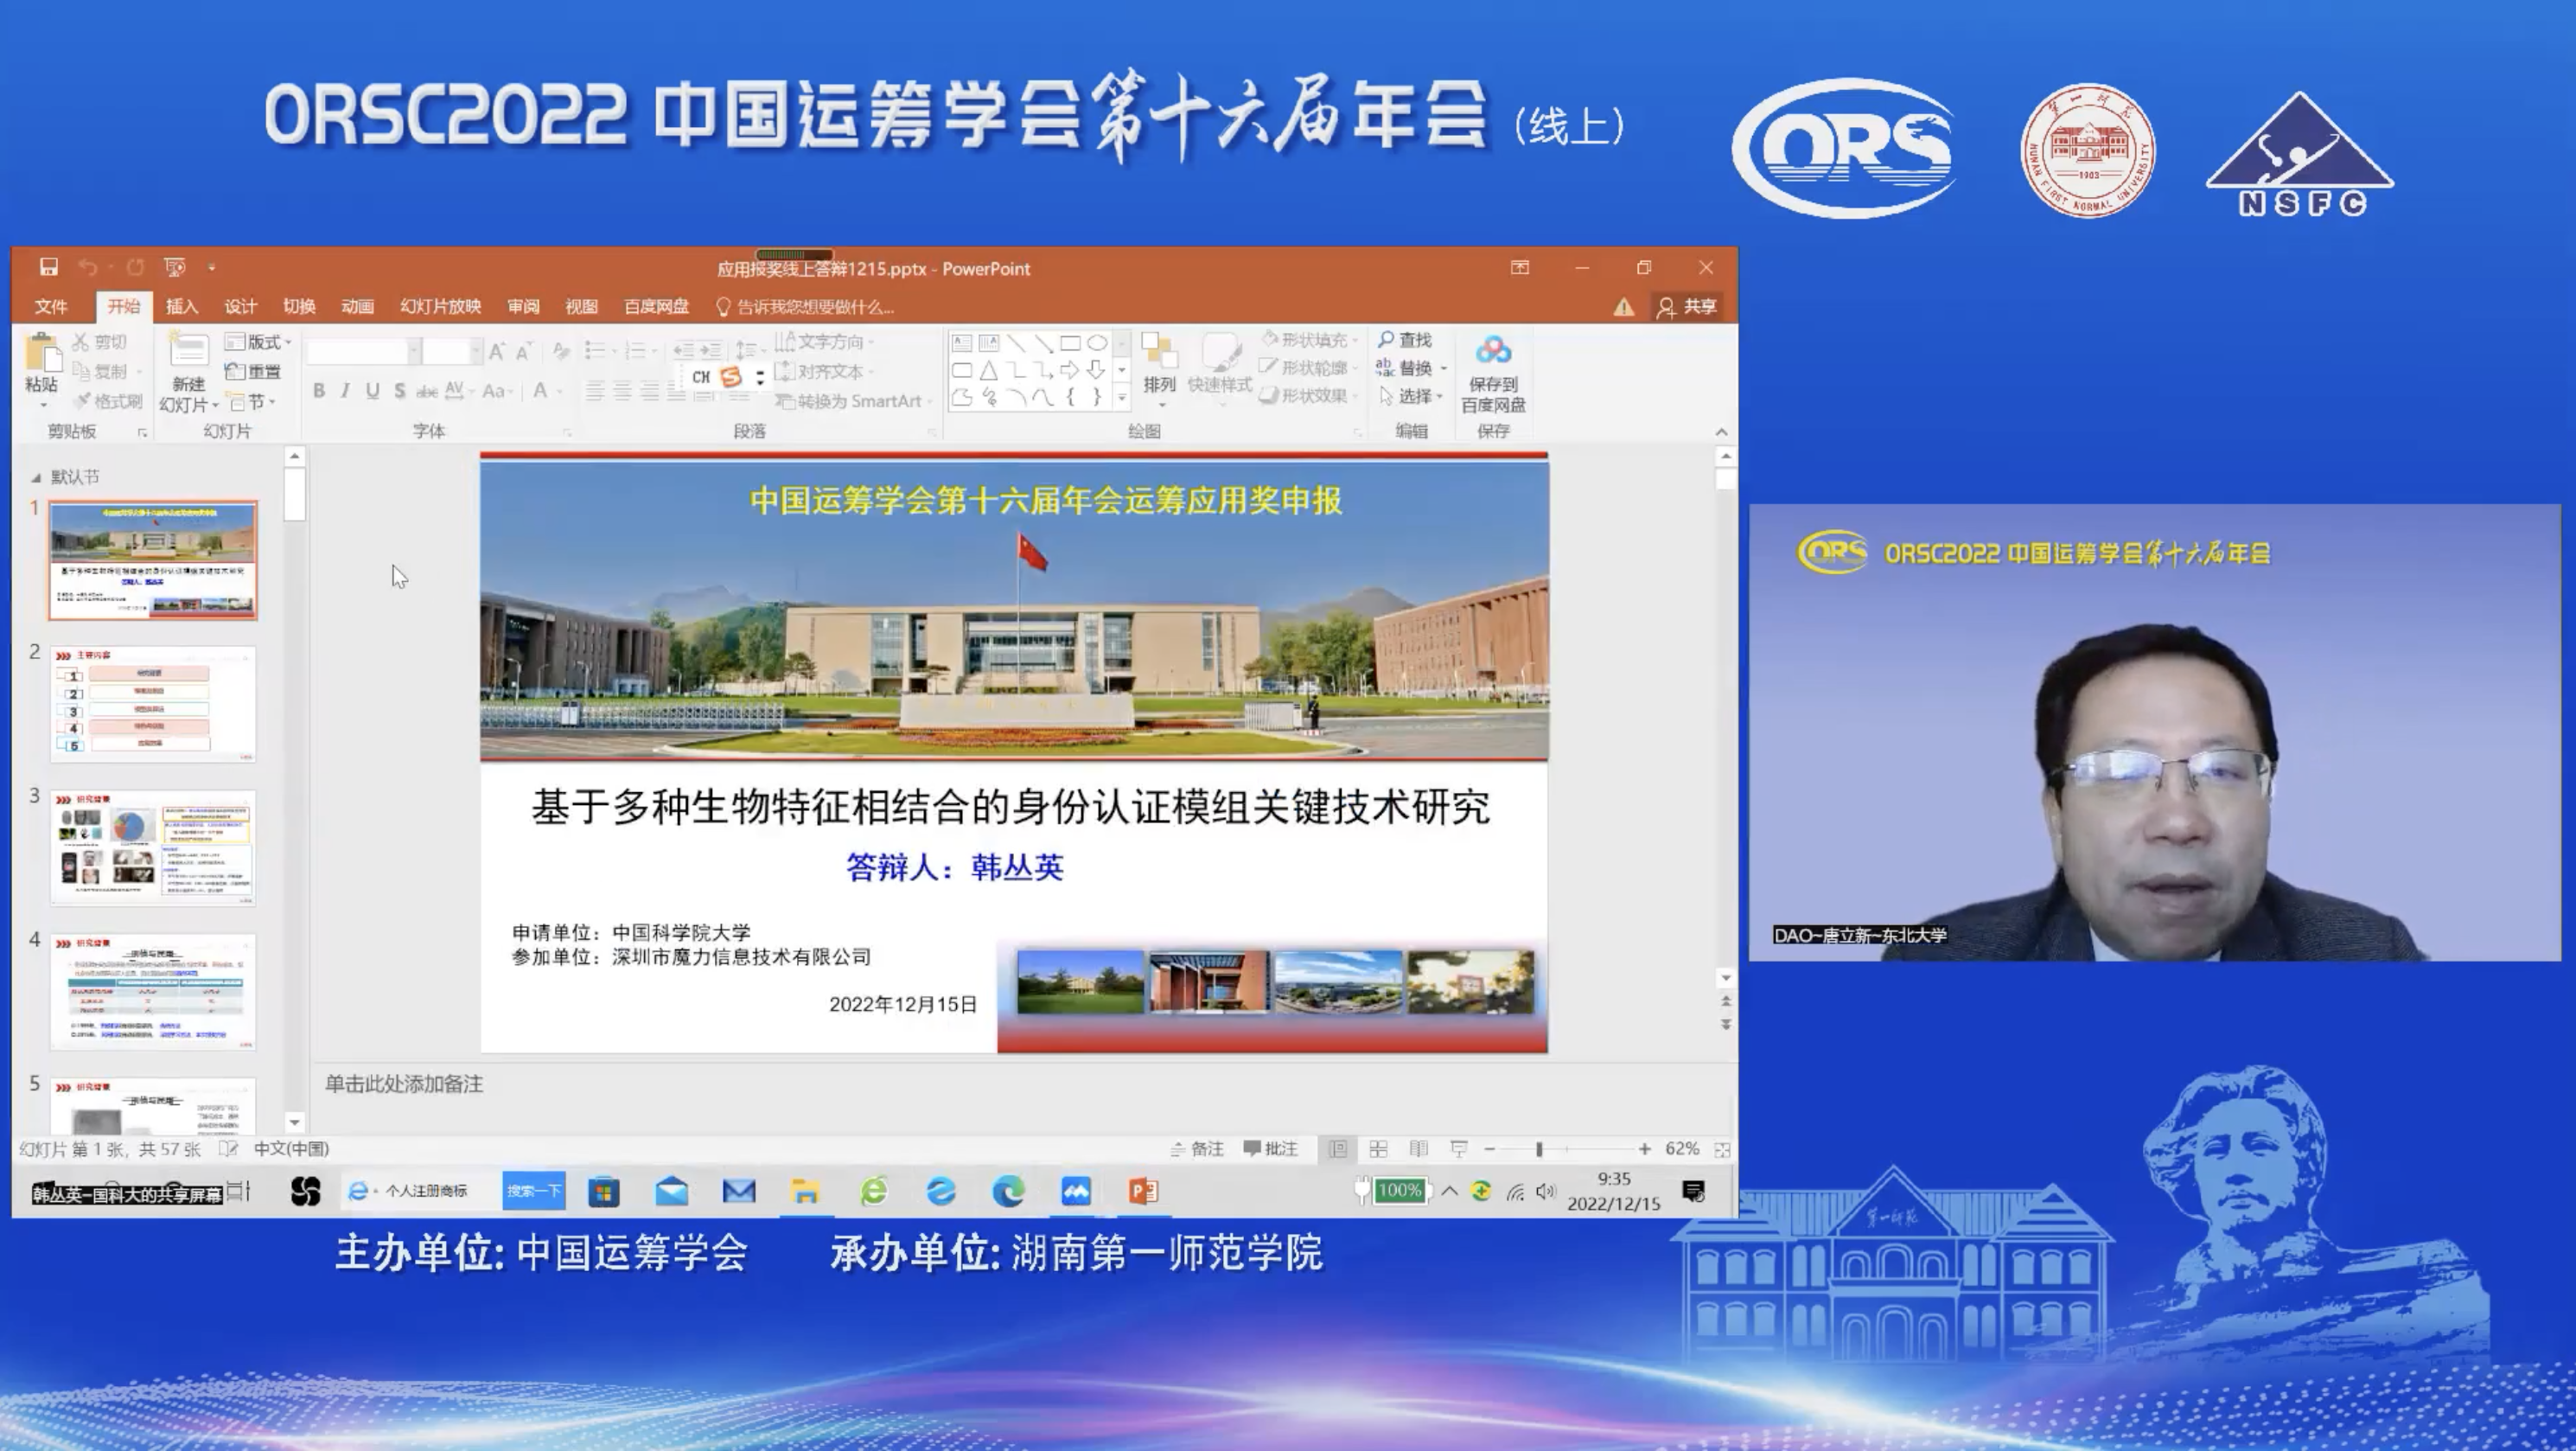
Task: Switch to Design (设计) tab
Action: (240, 306)
